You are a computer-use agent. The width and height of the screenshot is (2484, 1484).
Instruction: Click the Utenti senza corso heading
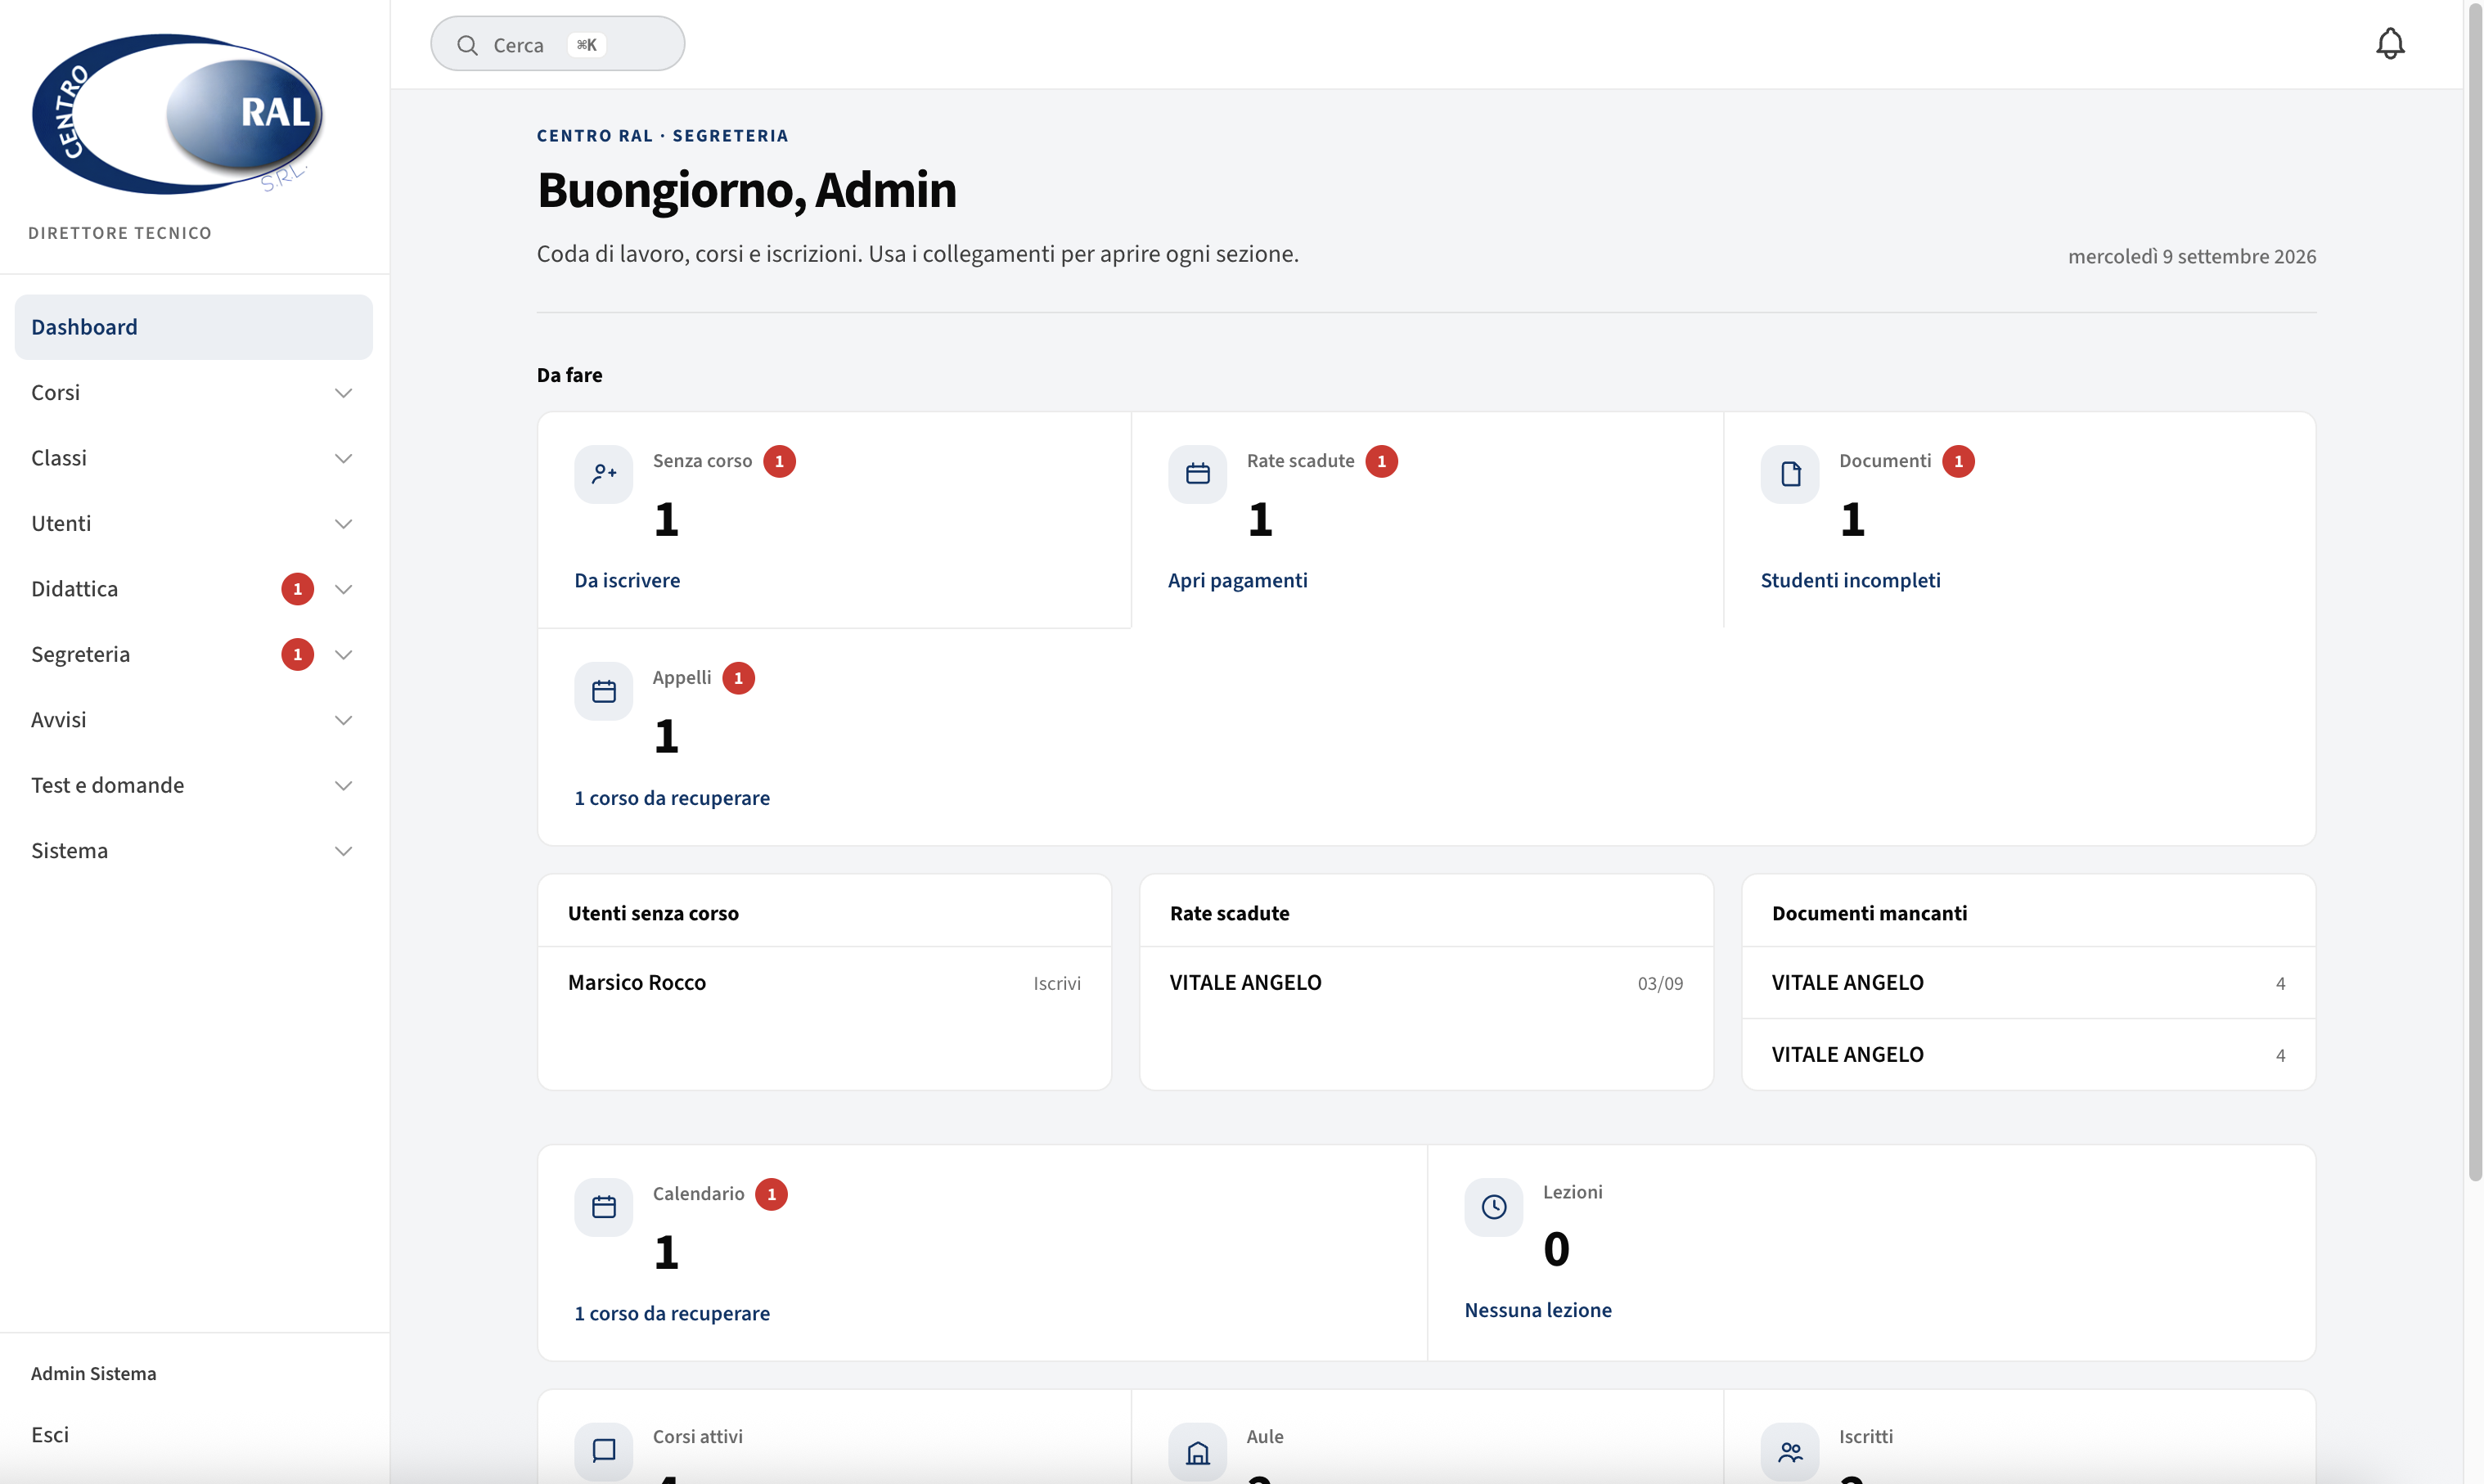[653, 913]
